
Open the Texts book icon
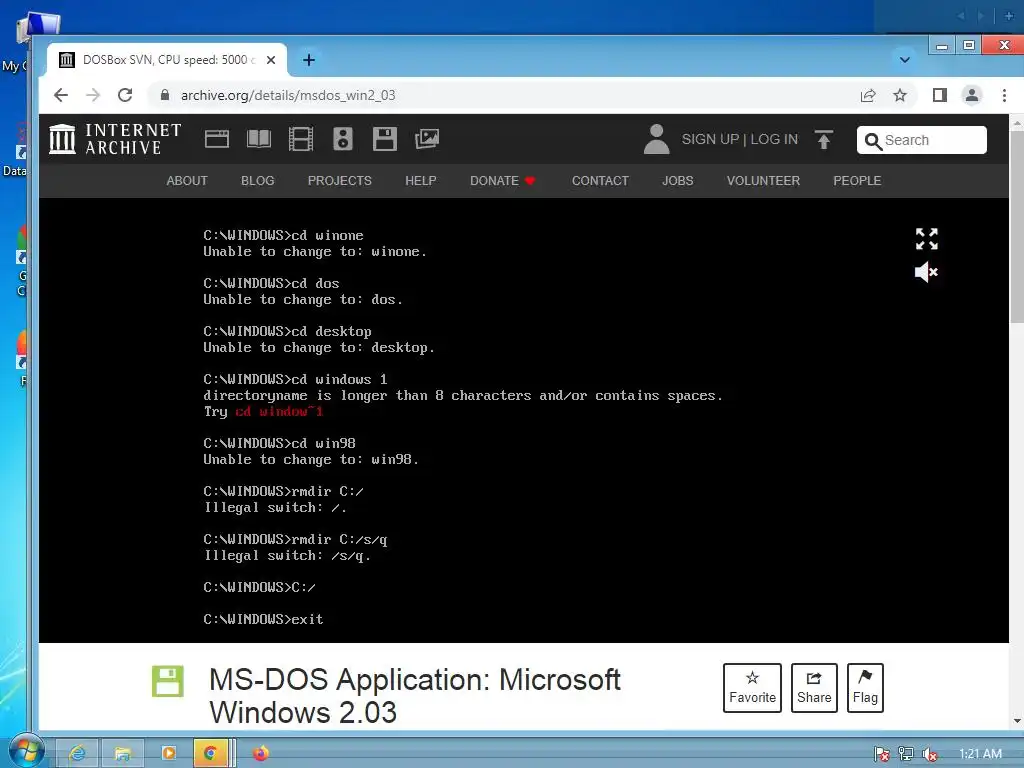pyautogui.click(x=259, y=139)
